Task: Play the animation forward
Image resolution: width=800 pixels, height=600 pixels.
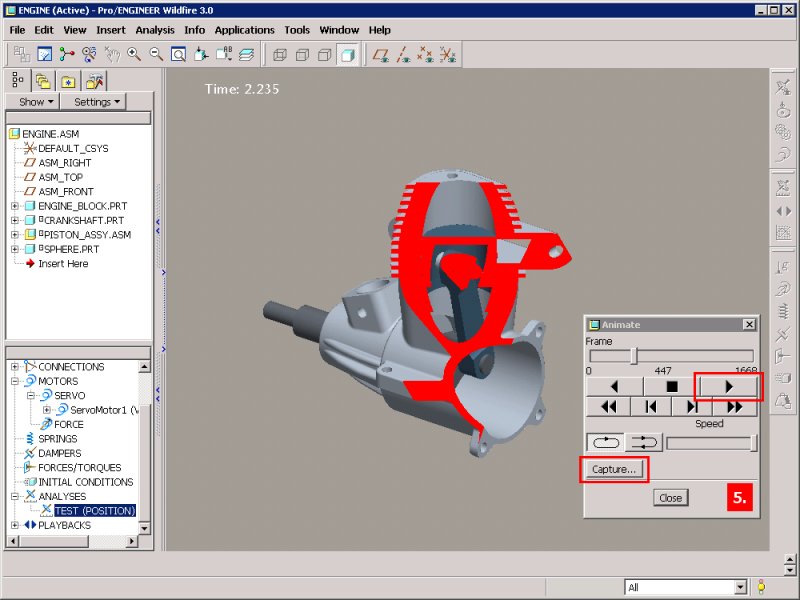Action: click(729, 387)
